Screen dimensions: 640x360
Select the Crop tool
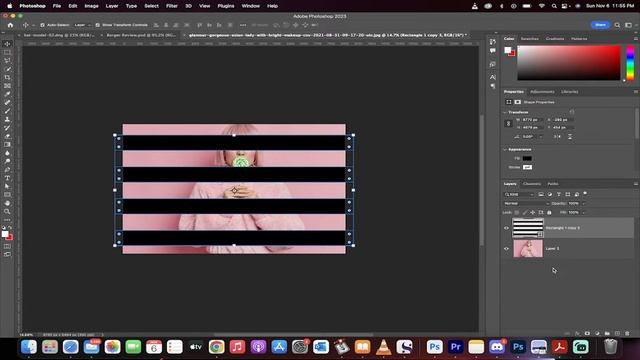7,77
